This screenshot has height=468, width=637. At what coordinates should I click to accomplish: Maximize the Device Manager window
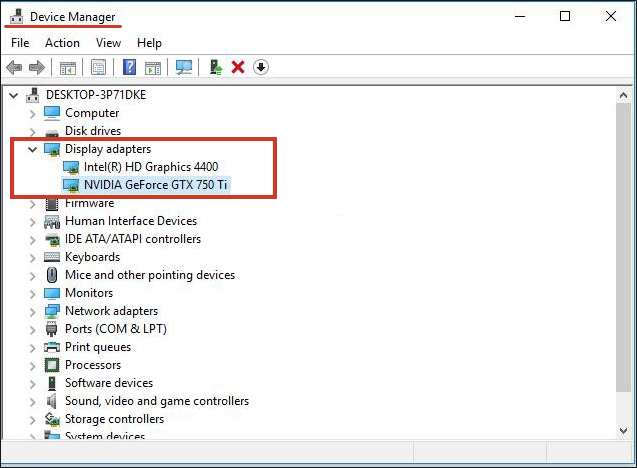click(565, 16)
